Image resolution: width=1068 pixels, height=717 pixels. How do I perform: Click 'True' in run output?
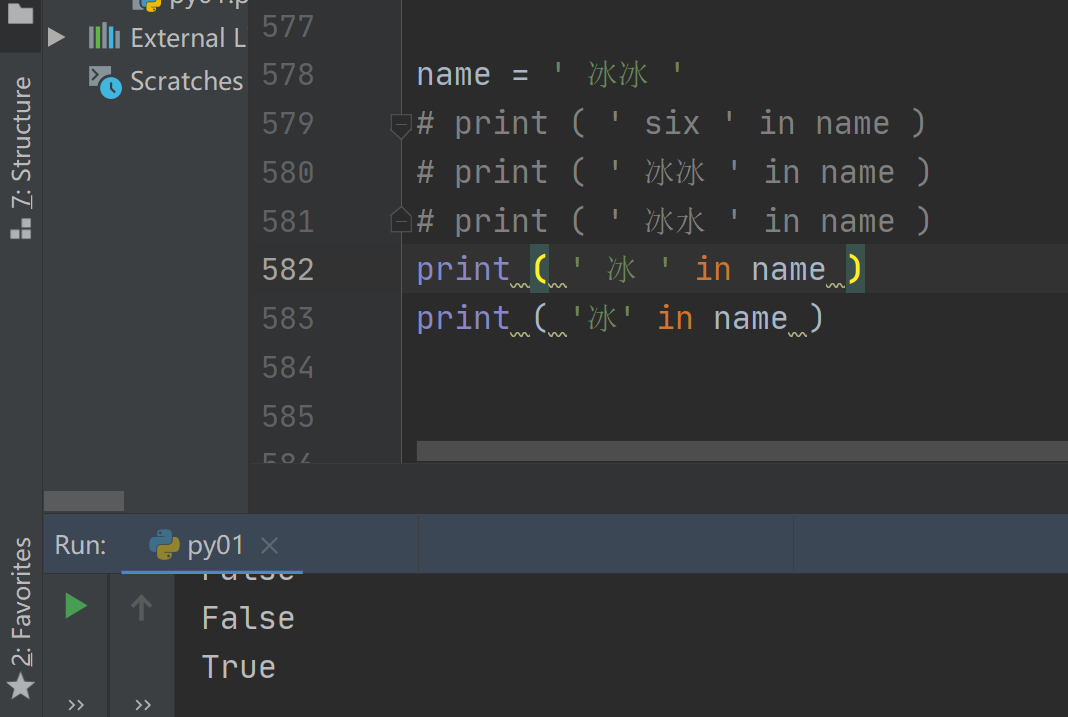[x=239, y=667]
